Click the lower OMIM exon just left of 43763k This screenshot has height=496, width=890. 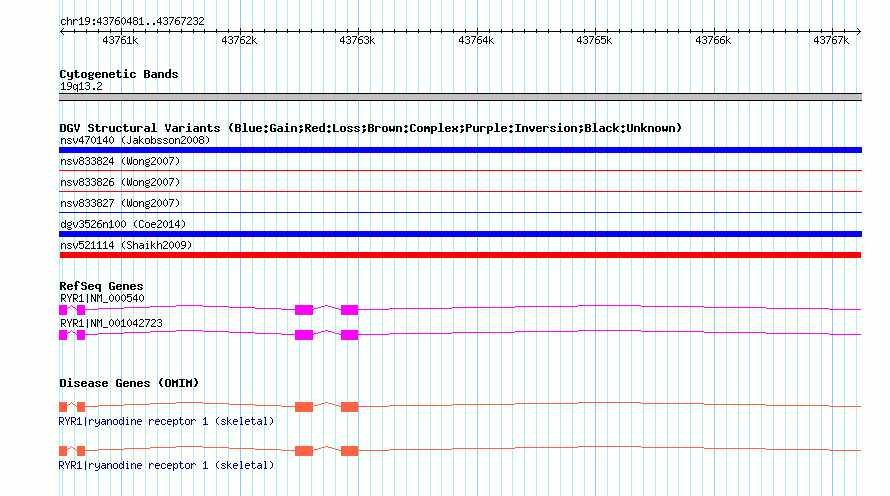point(350,451)
